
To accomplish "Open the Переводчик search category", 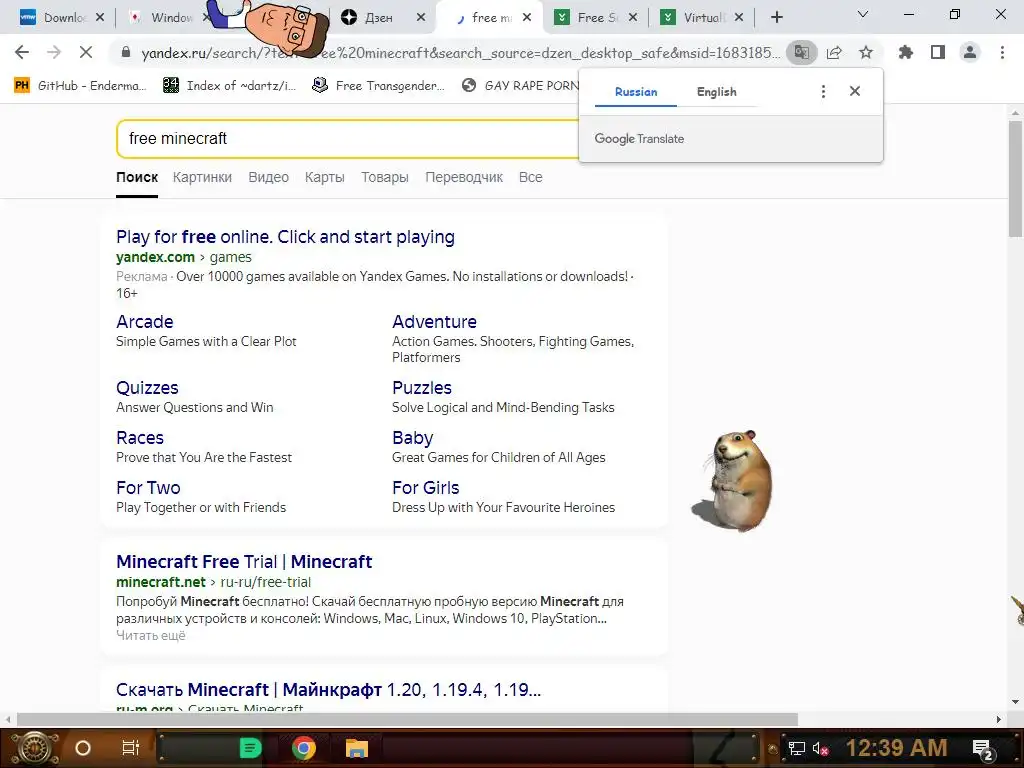I will click(464, 177).
